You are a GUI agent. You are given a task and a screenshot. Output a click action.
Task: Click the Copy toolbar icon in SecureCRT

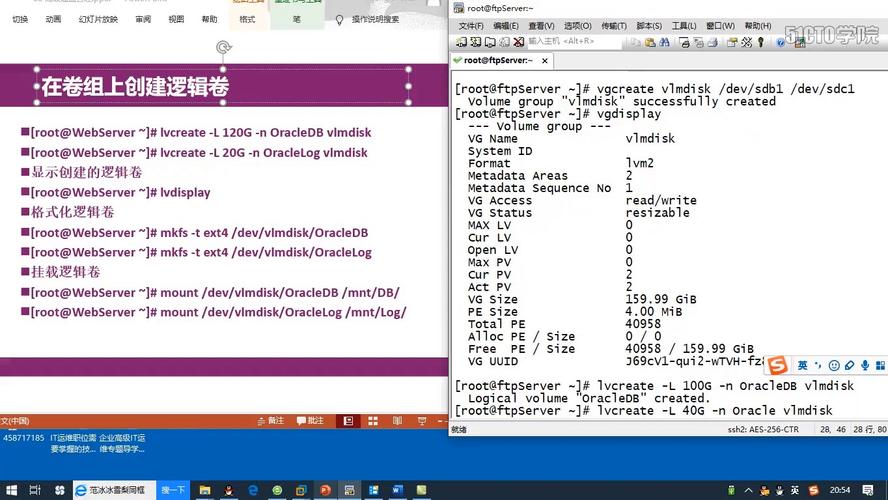(x=636, y=42)
